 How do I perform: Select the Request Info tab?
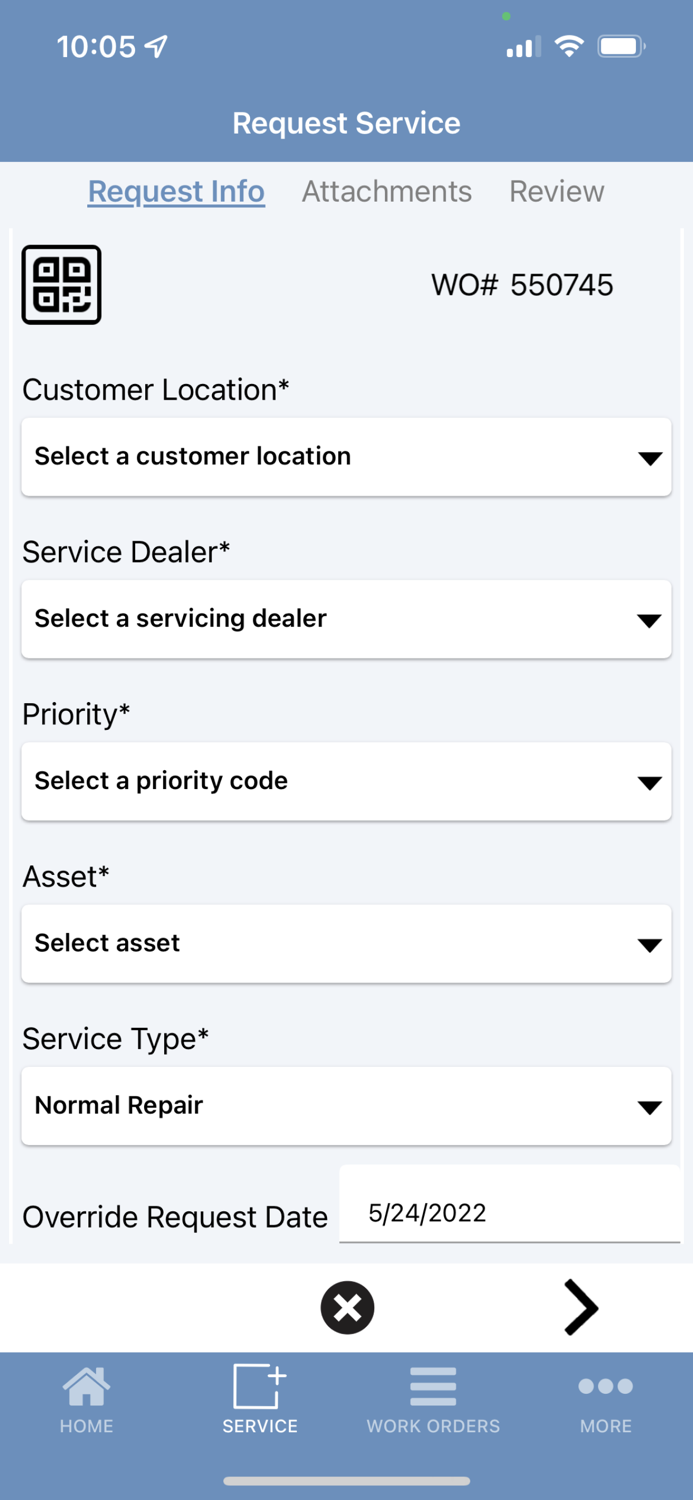176,191
